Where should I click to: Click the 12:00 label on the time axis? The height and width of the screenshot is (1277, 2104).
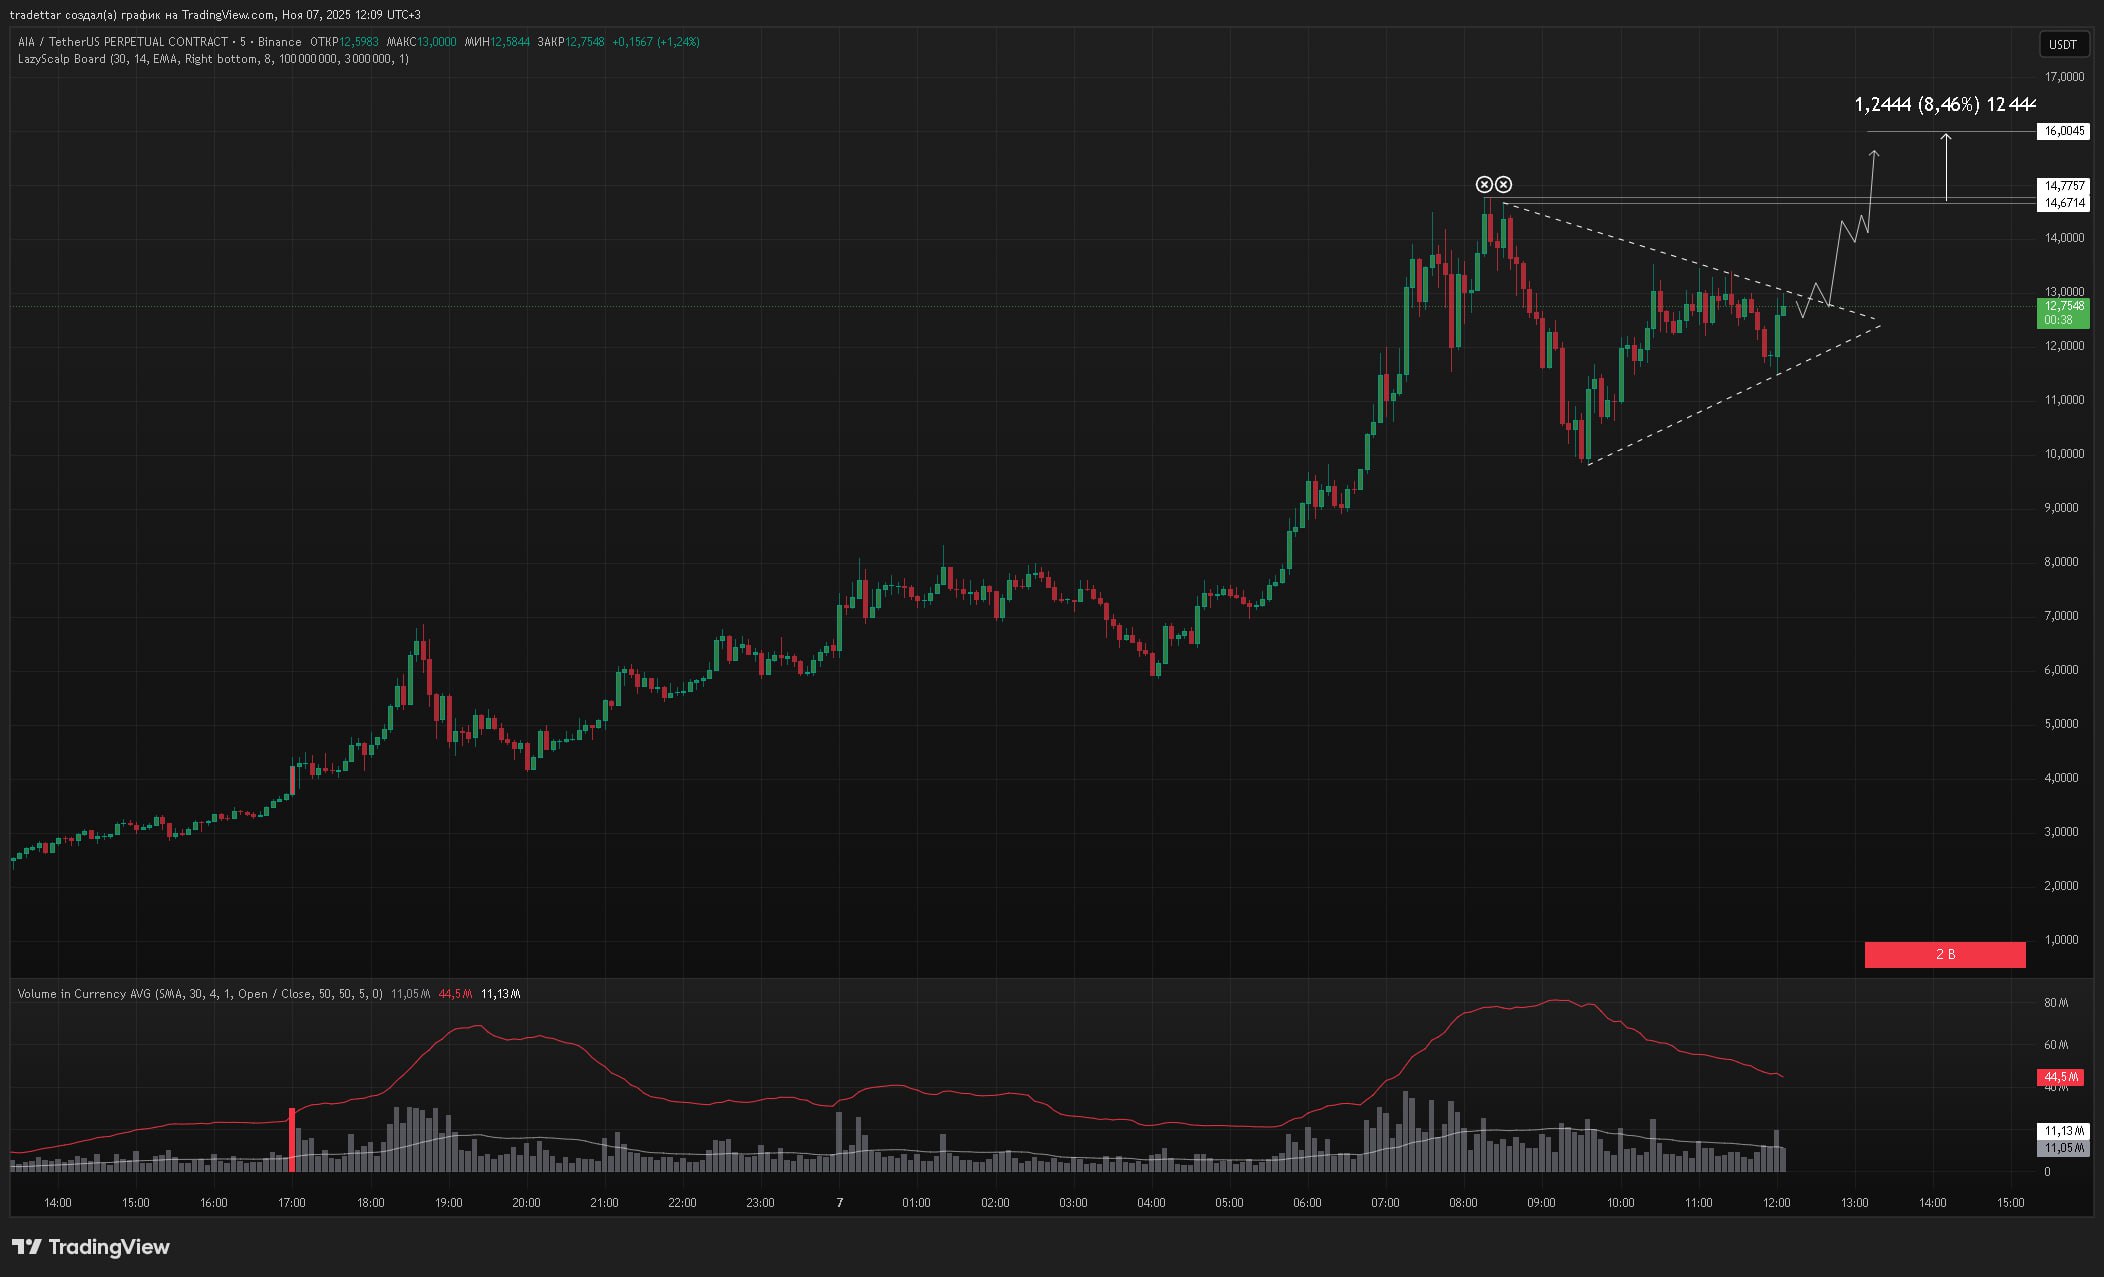[x=1776, y=1202]
